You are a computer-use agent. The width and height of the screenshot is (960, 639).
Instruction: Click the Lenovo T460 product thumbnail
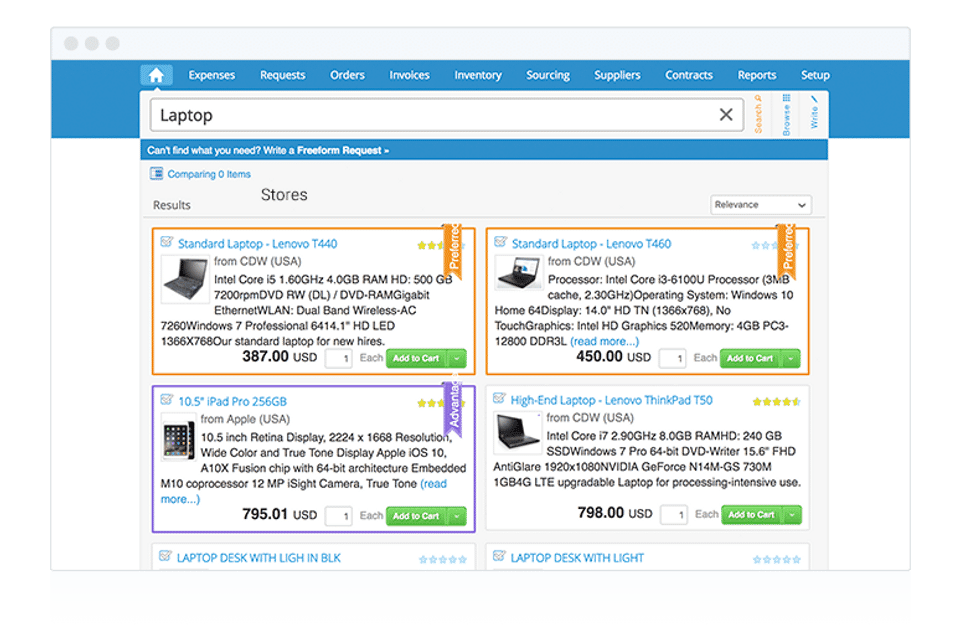pos(518,272)
